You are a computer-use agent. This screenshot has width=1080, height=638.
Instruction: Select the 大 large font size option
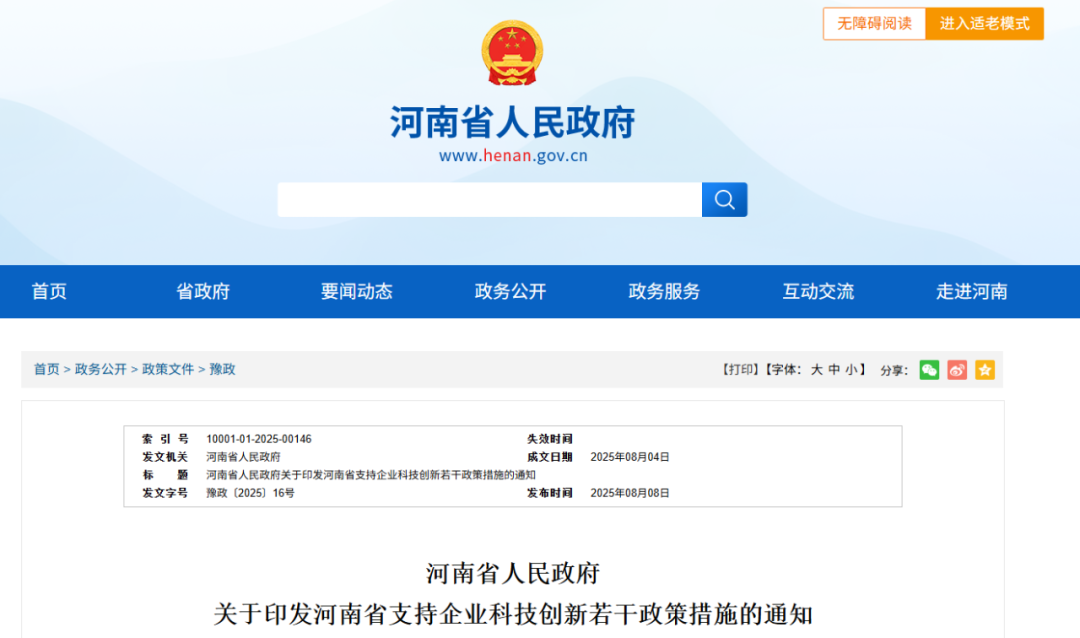(x=816, y=368)
